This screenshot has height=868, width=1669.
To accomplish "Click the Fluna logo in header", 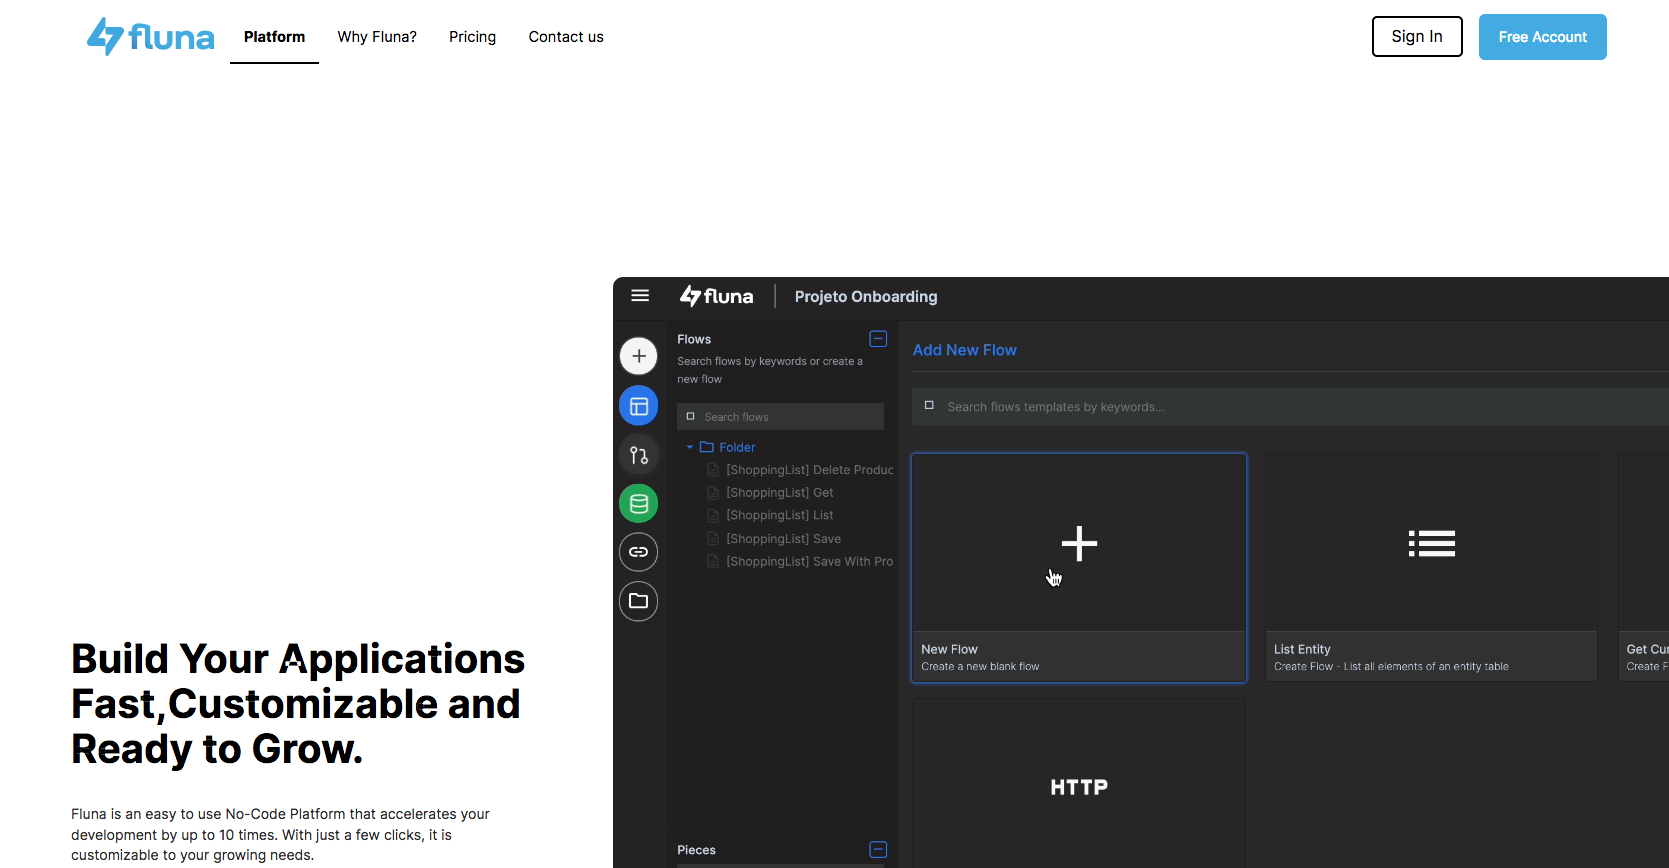I will click(150, 37).
